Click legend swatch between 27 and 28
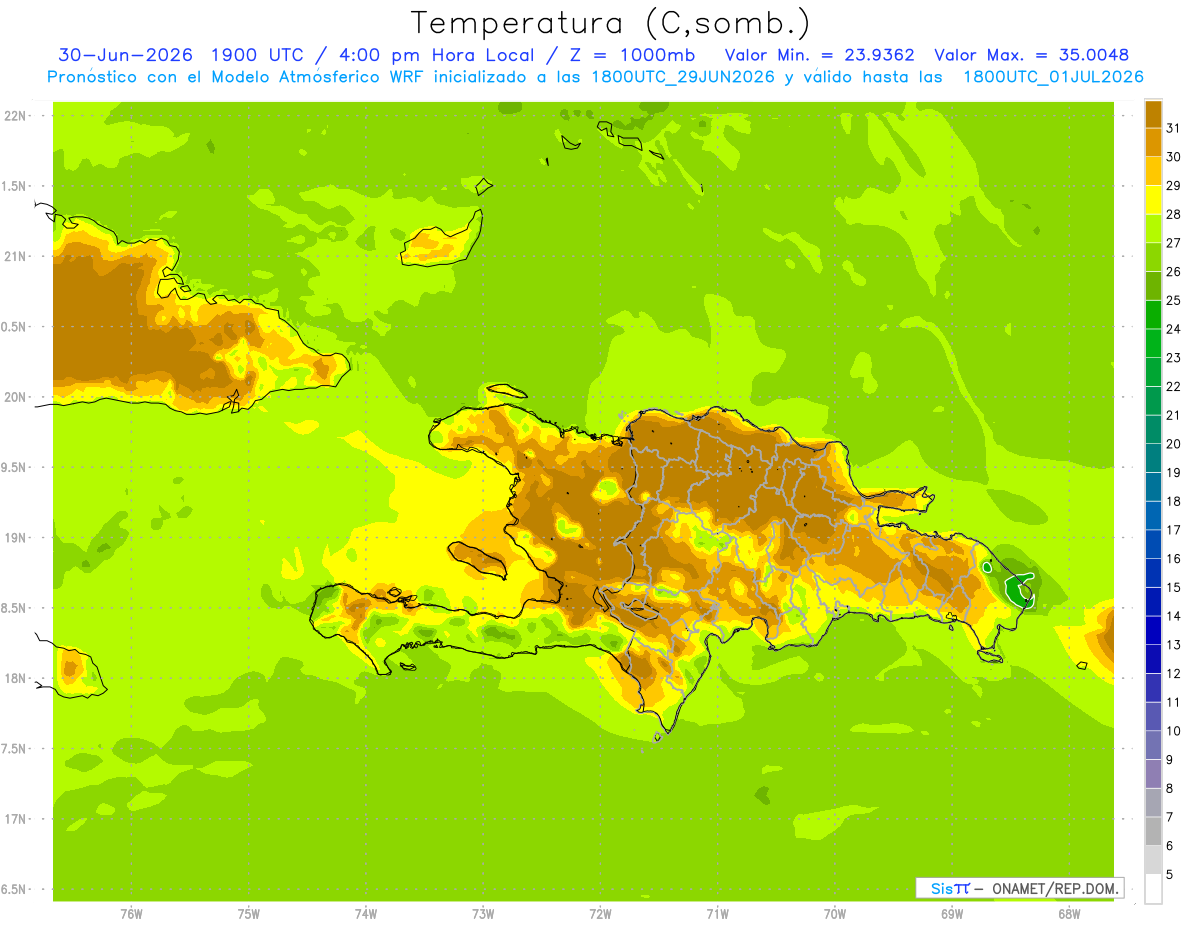1200x927 pixels. pyautogui.click(x=1153, y=228)
